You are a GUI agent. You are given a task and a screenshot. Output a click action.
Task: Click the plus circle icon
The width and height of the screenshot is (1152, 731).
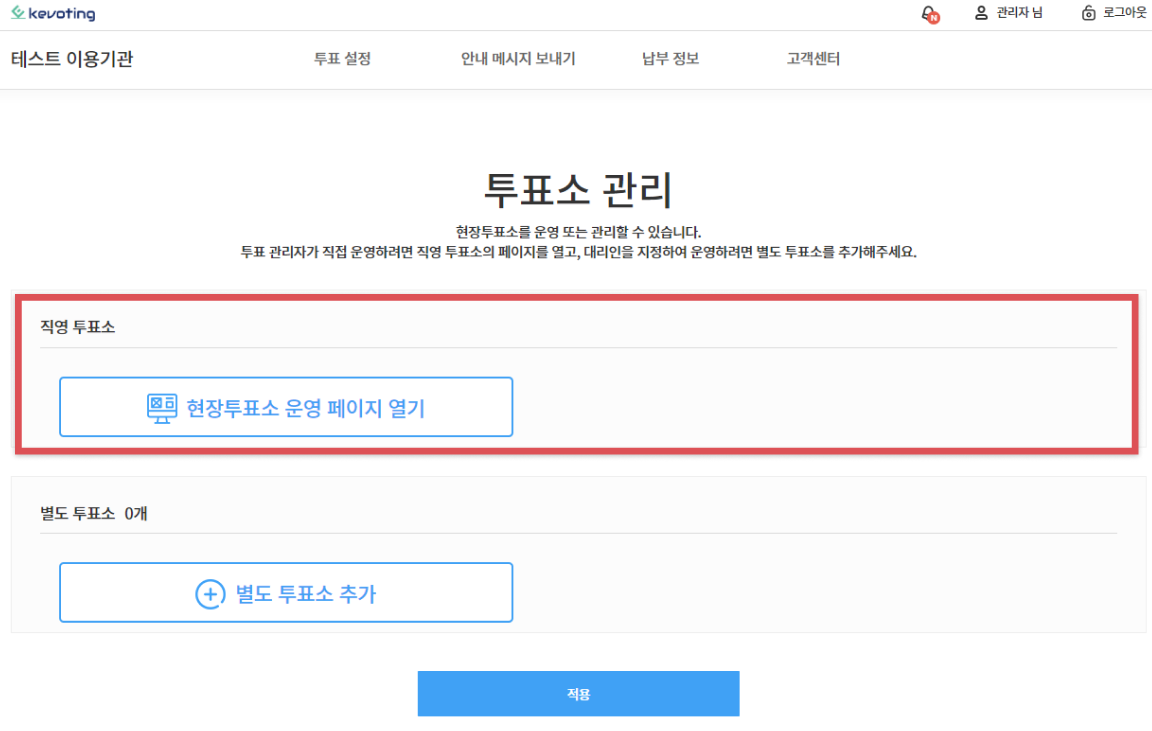click(209, 593)
